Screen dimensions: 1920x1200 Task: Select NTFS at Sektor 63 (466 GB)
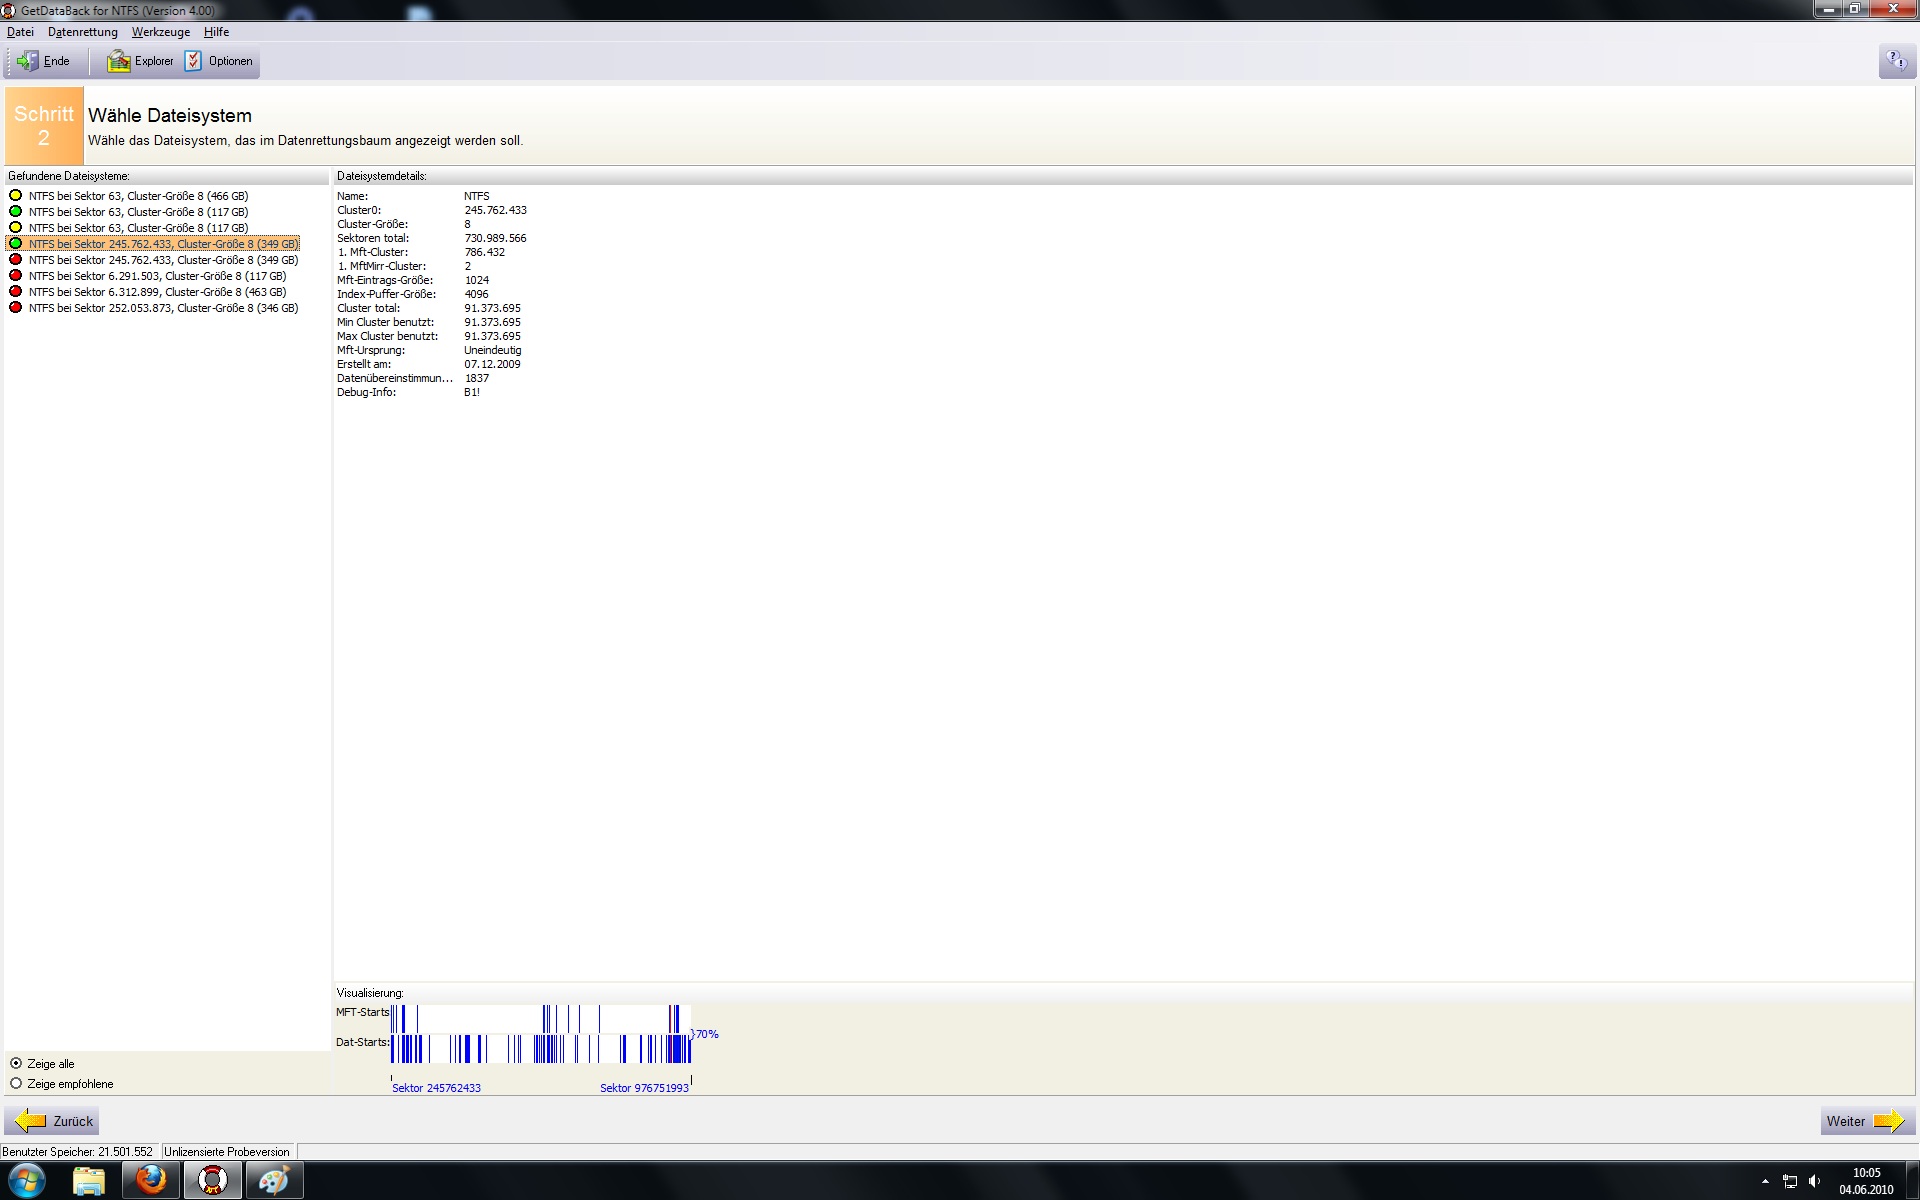pos(138,196)
